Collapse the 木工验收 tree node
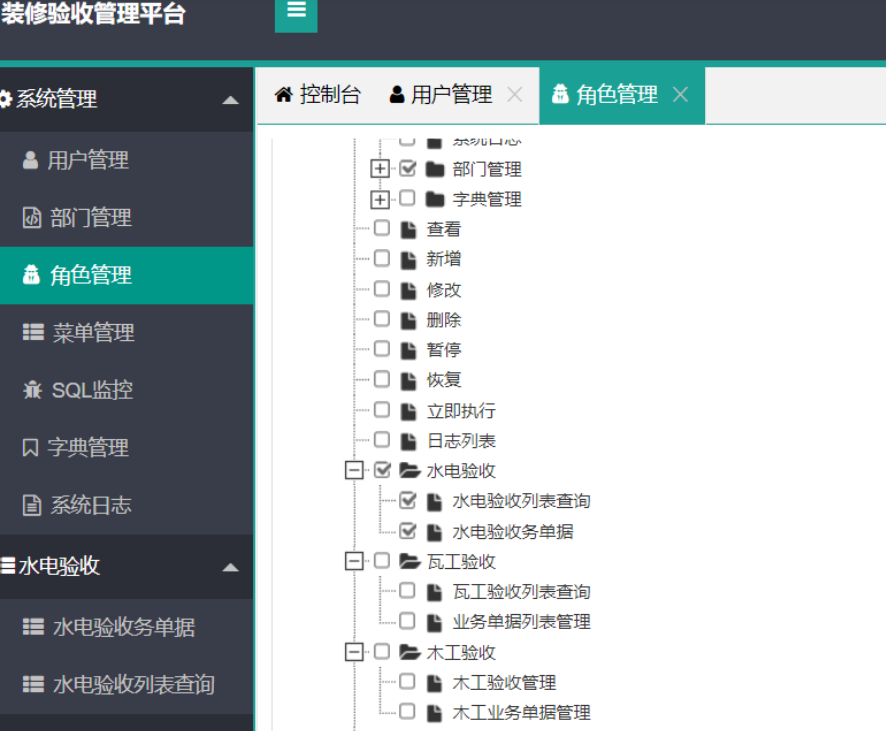The height and width of the screenshot is (731, 886). [x=354, y=652]
